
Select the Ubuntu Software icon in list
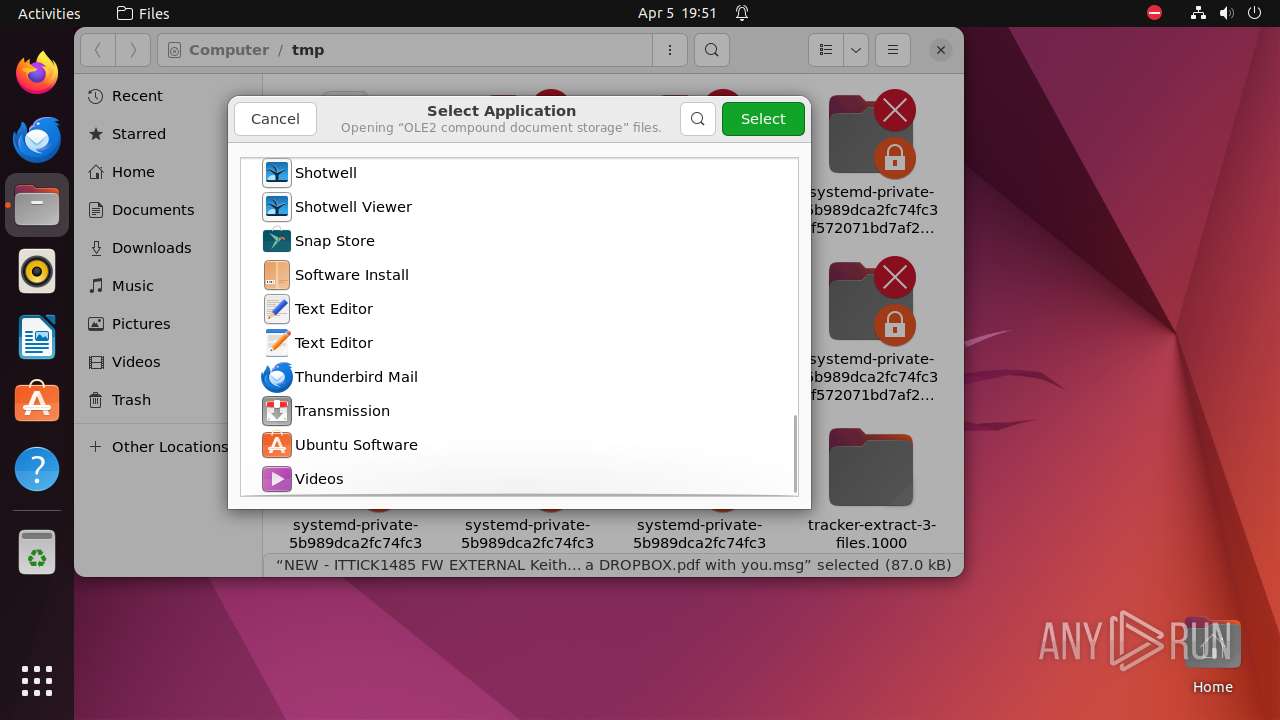coord(277,445)
